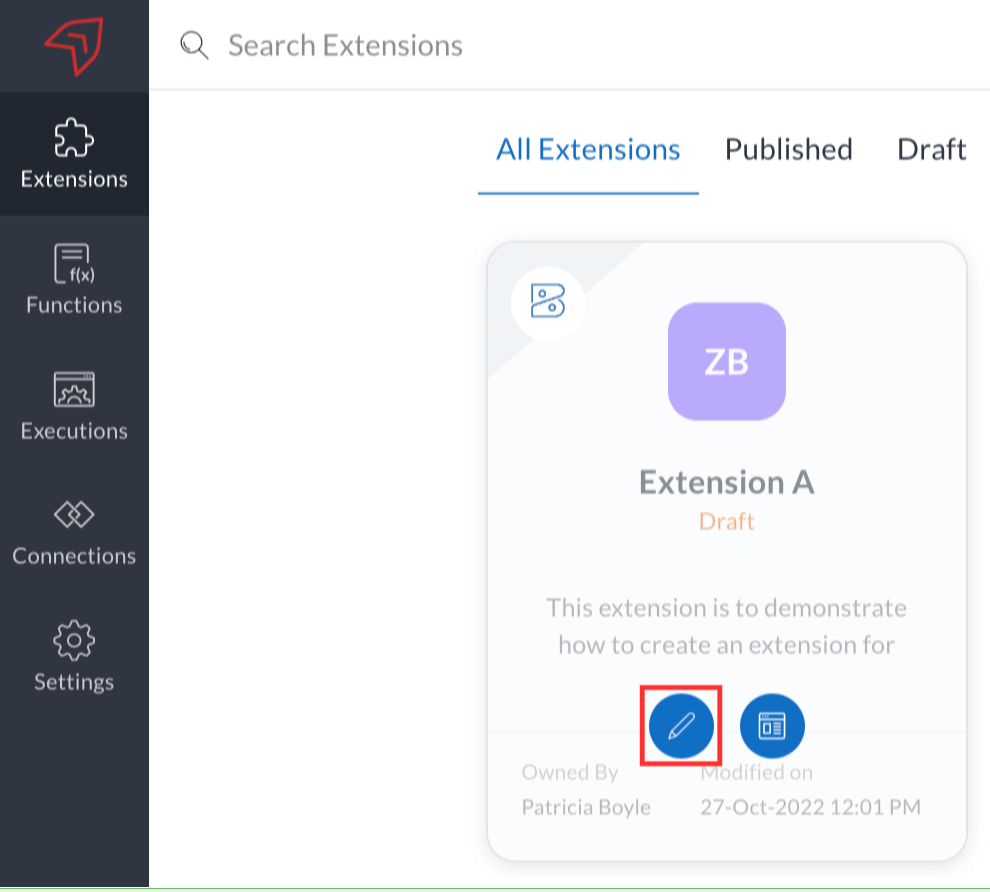Open the Functions sidebar section
990x892 pixels.
(x=75, y=280)
